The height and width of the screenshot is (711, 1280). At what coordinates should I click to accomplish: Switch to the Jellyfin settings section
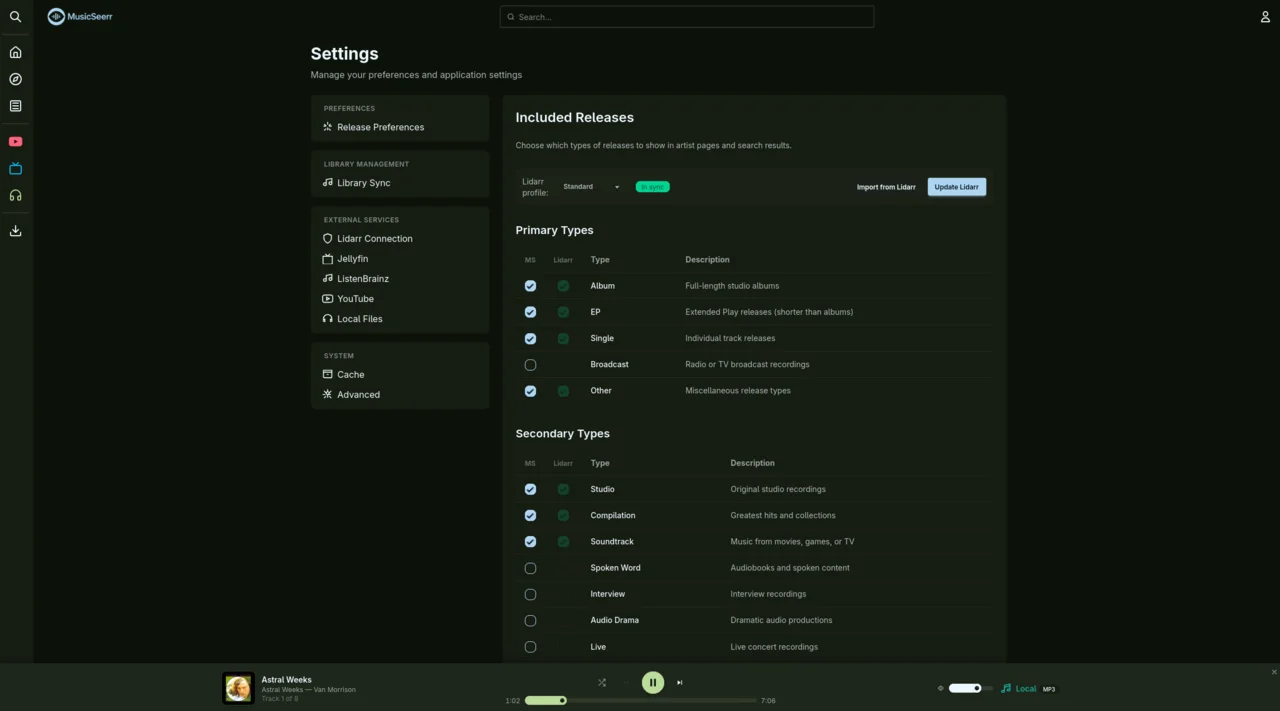pyautogui.click(x=352, y=258)
